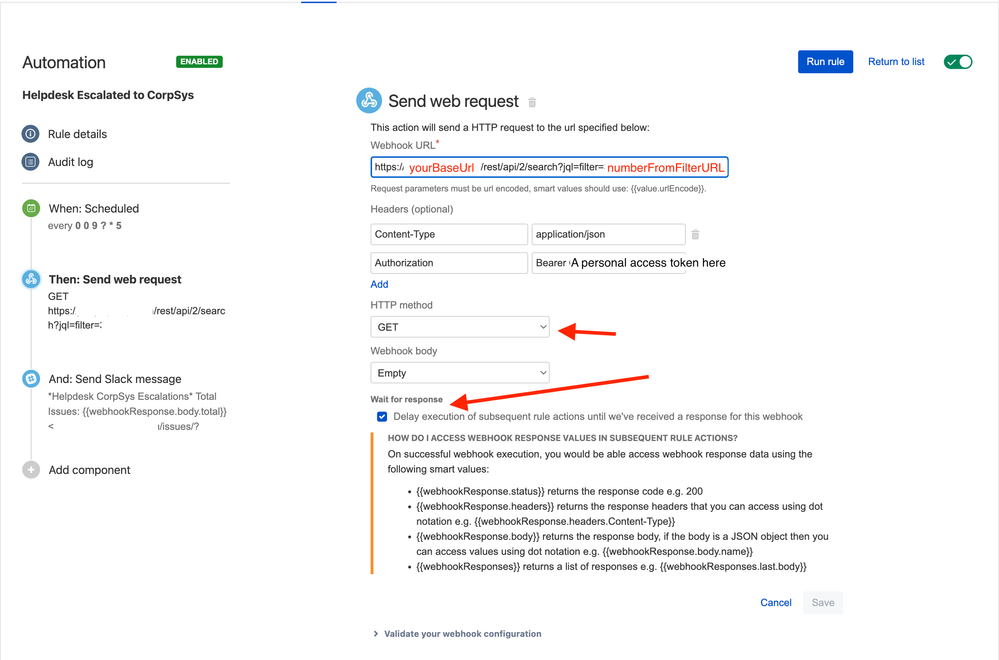Select the Then: Send web request step
The width and height of the screenshot is (999, 660).
pyautogui.click(x=115, y=279)
